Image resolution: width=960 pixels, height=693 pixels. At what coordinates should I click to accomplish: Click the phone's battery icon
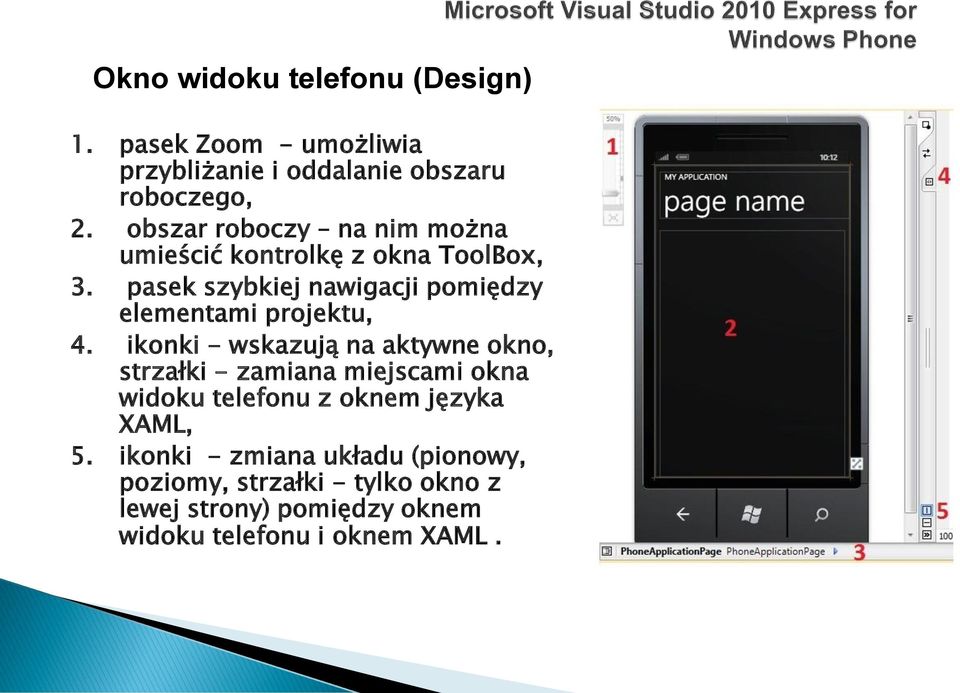coord(682,157)
